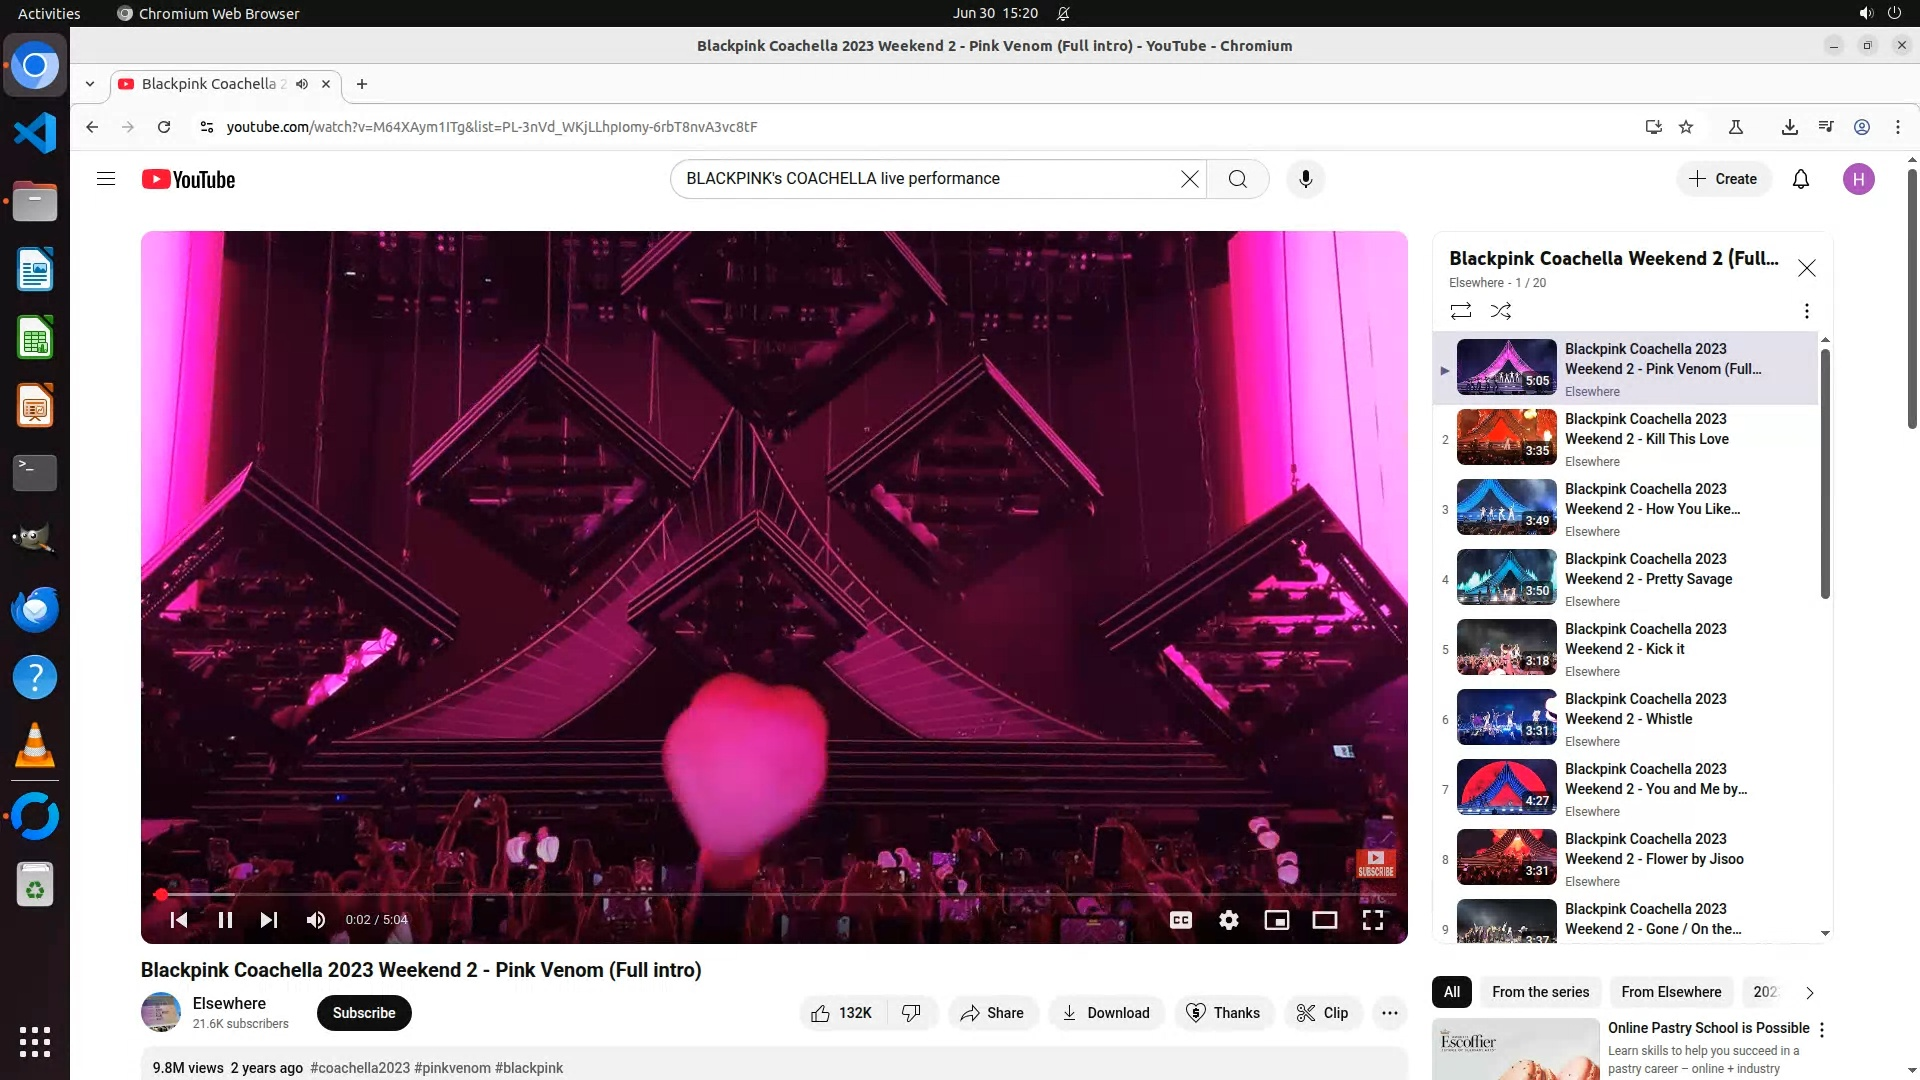The width and height of the screenshot is (1920, 1080).
Task: Click the voice search microphone icon
Action: (1305, 179)
